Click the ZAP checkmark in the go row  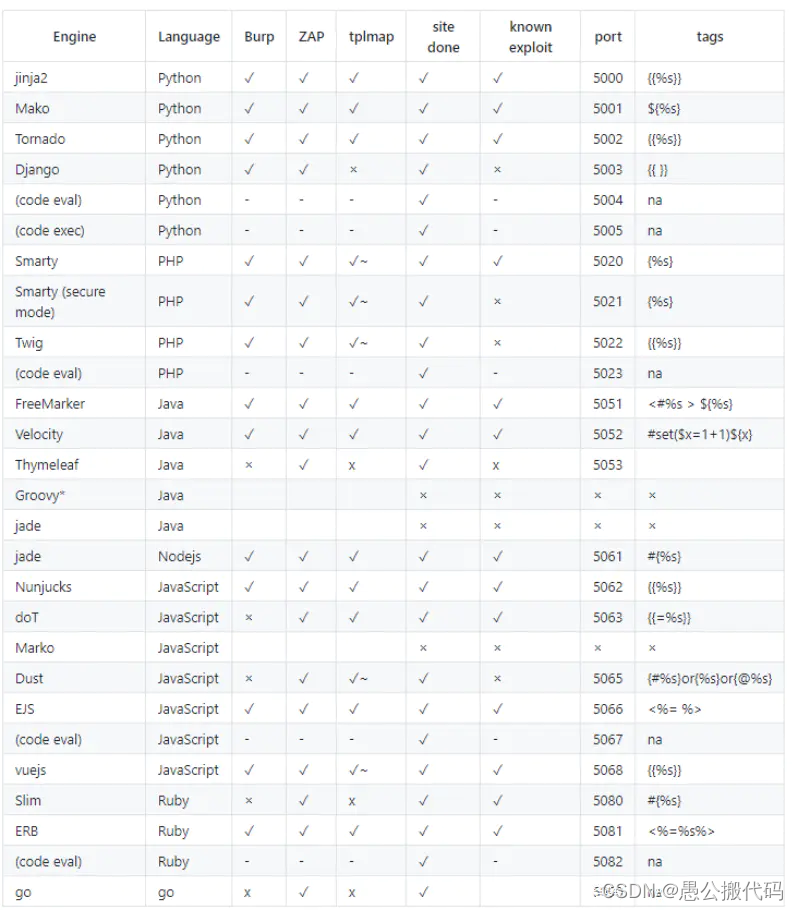(x=303, y=892)
